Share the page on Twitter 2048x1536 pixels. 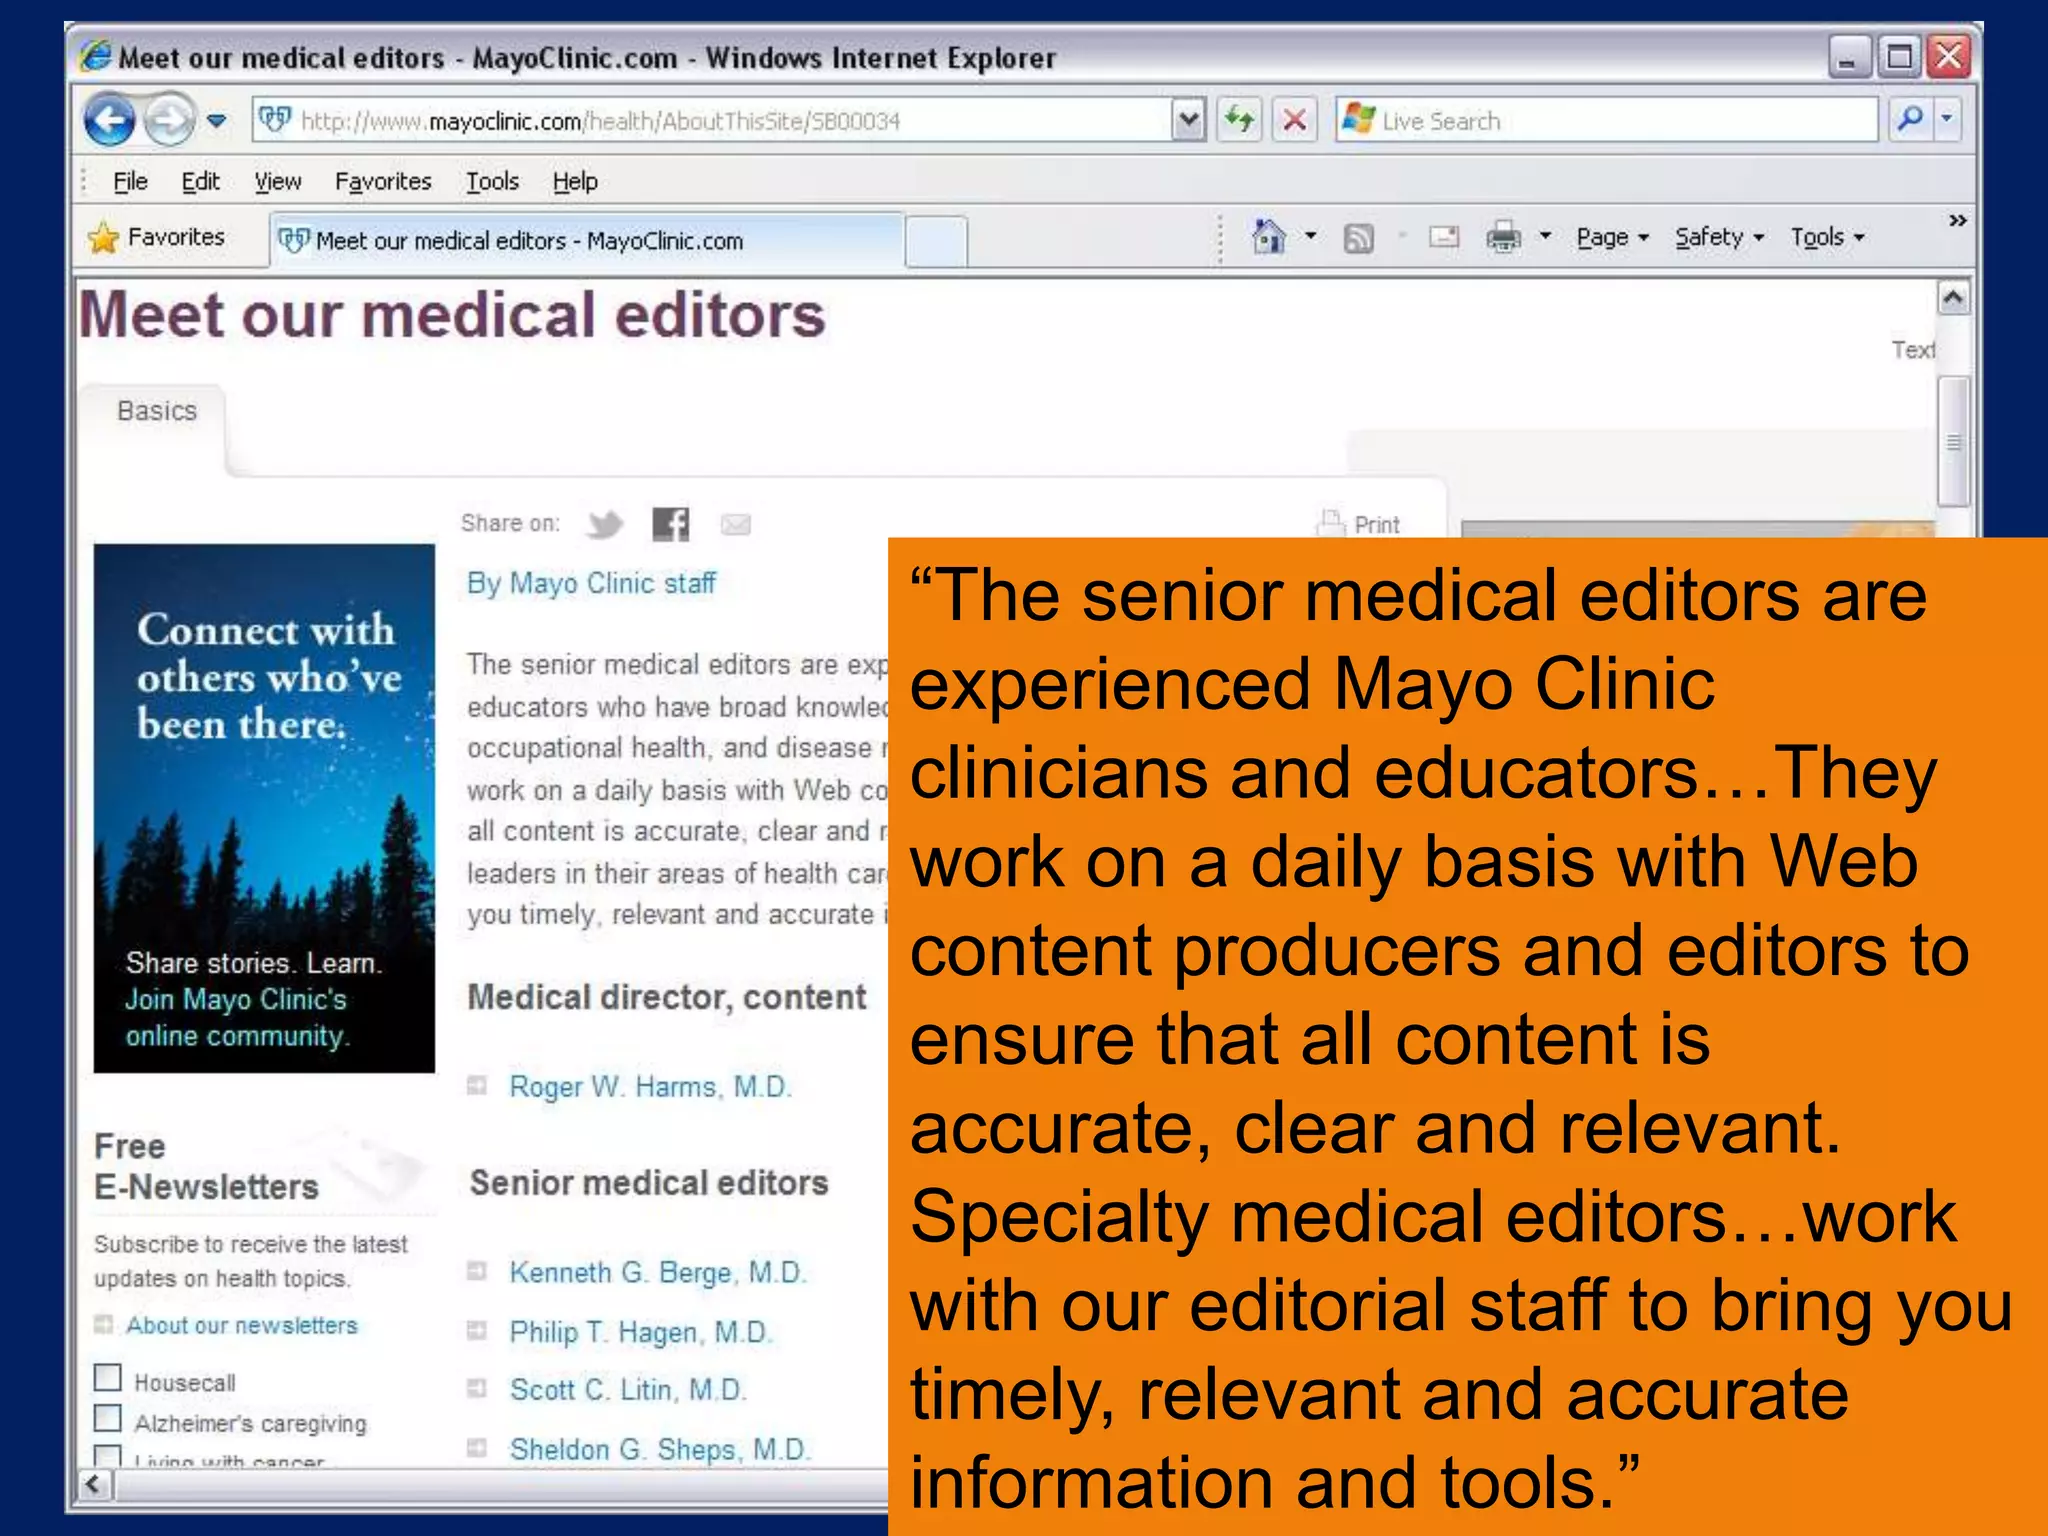(605, 524)
